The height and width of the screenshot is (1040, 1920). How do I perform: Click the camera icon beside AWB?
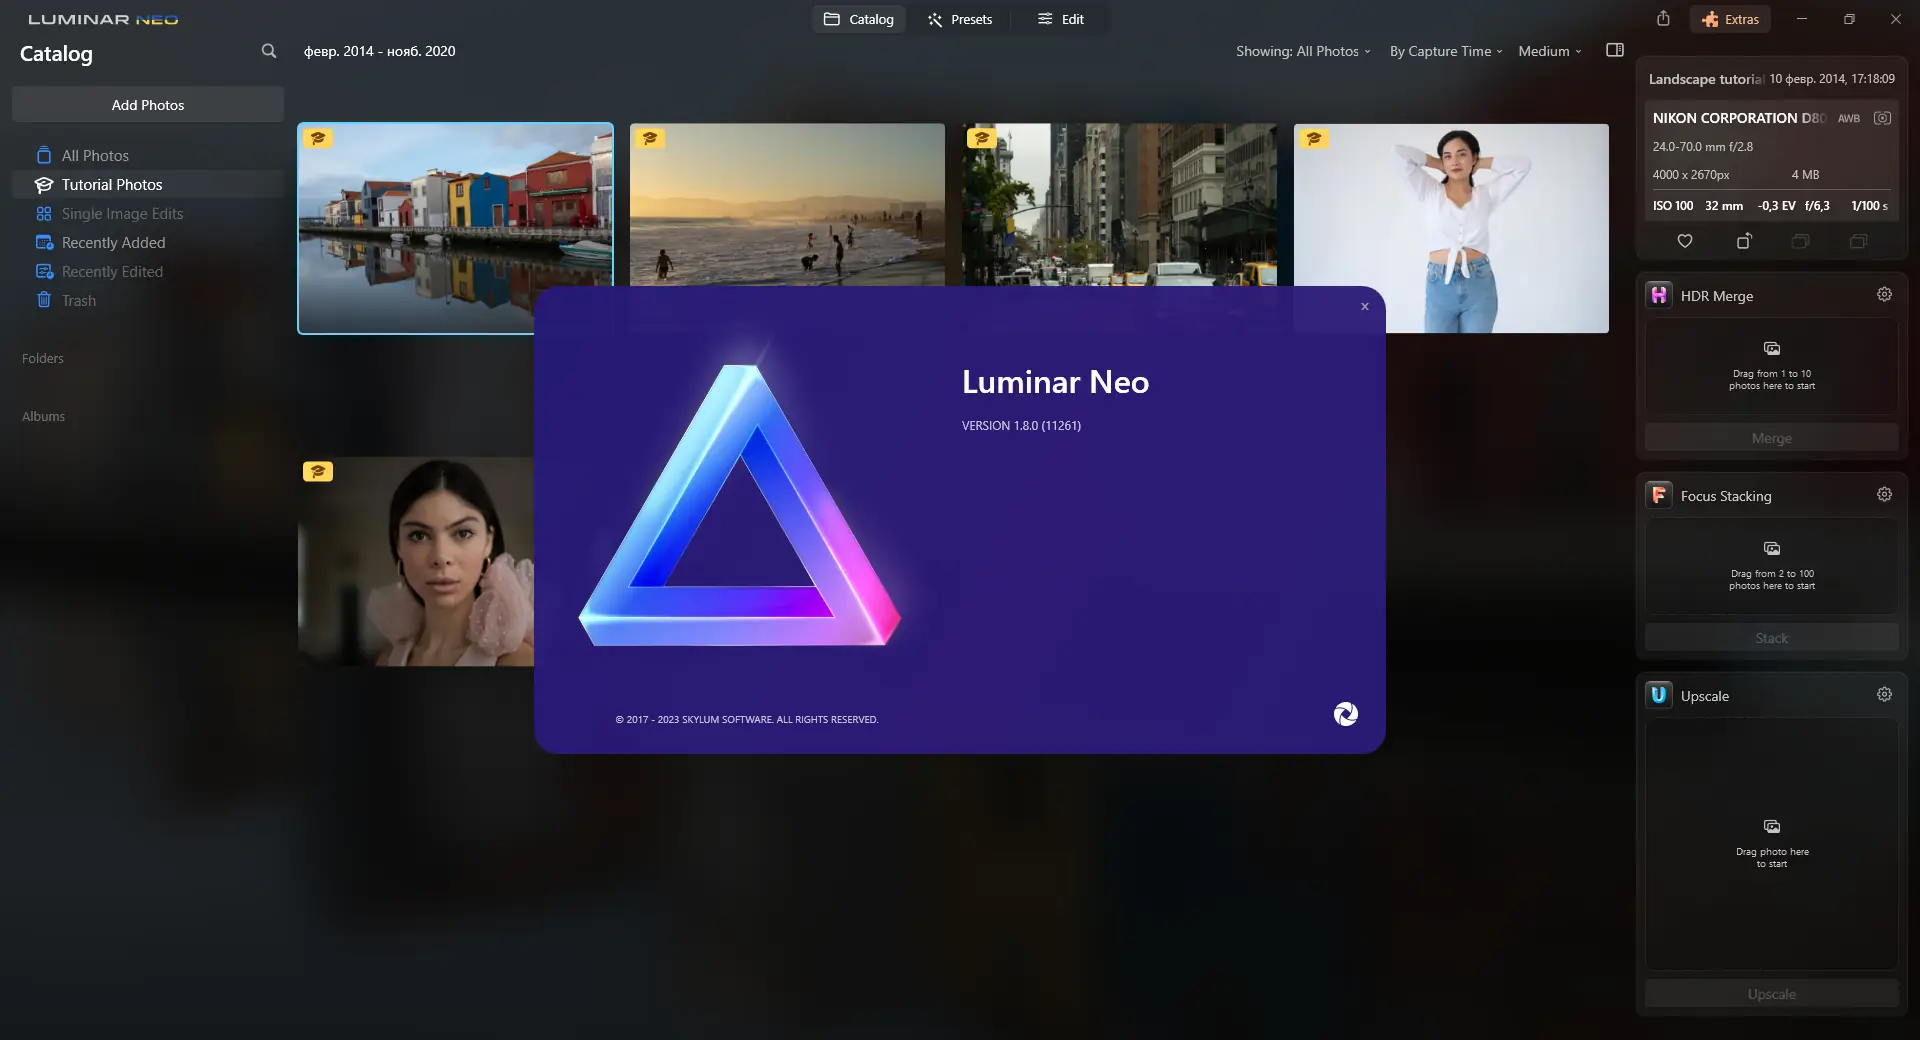click(x=1882, y=118)
